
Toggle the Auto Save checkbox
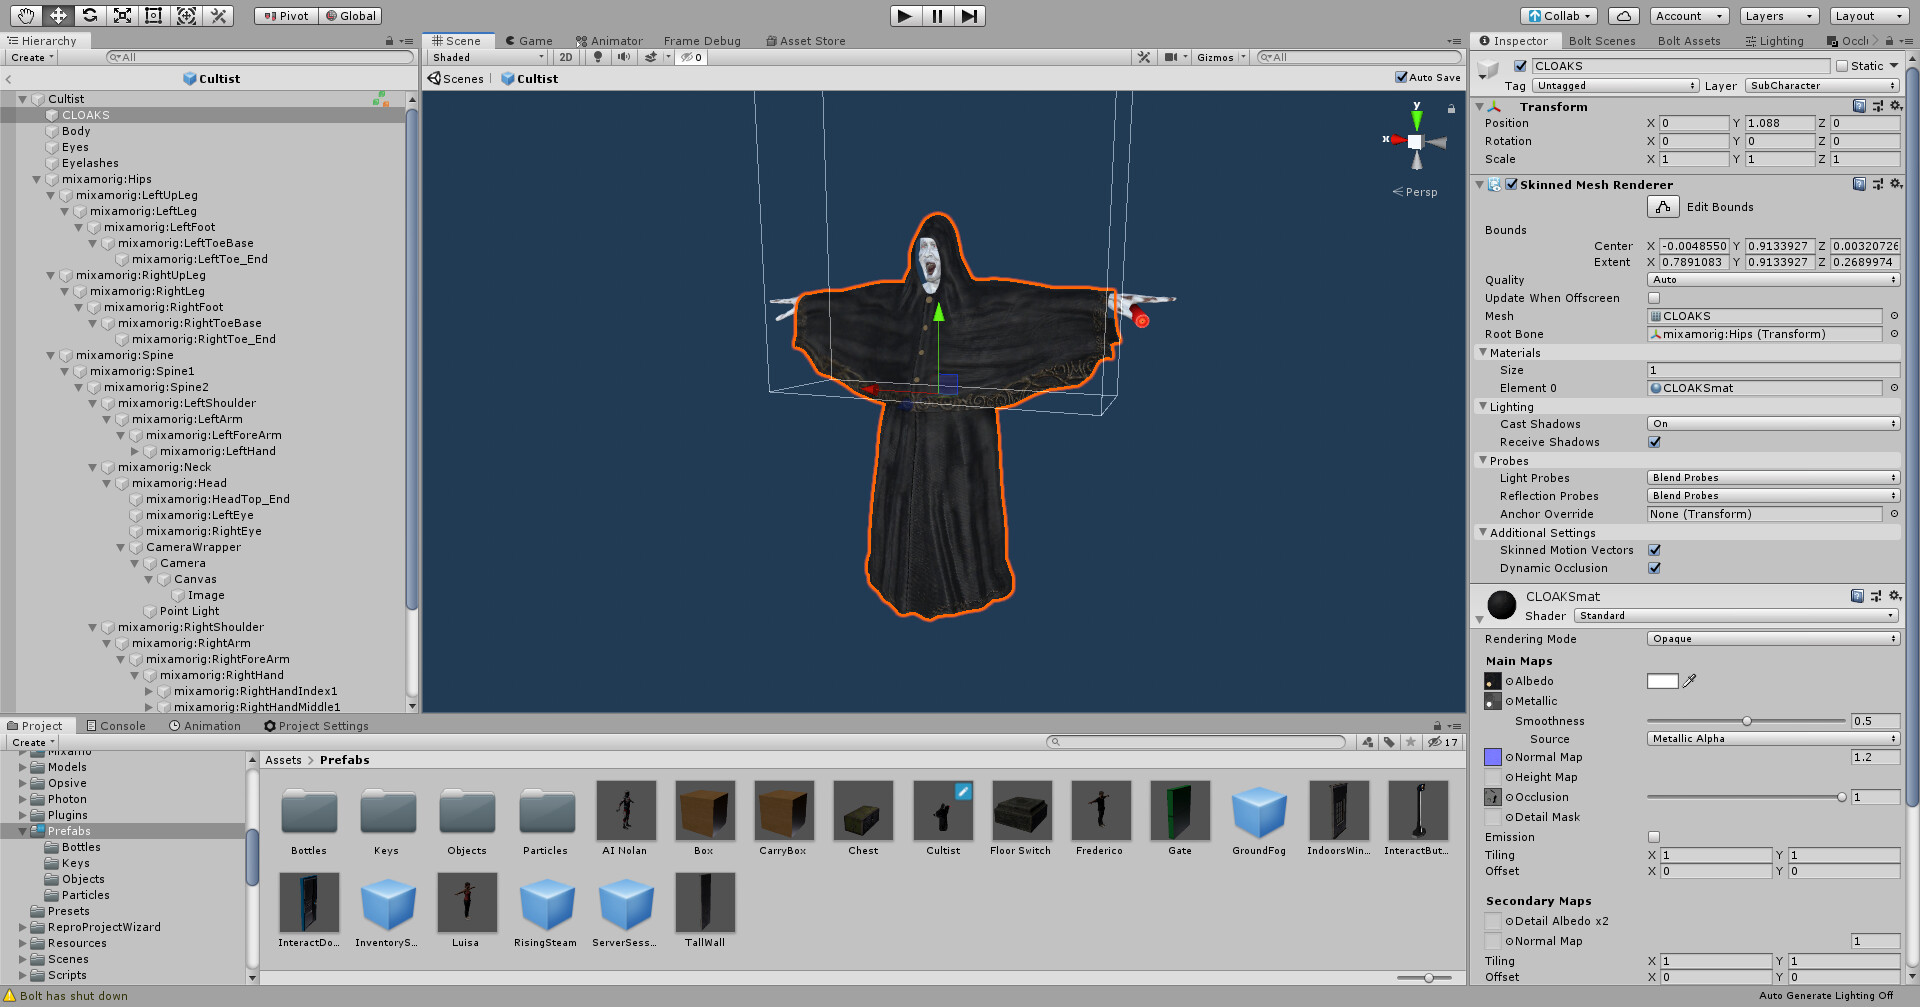(x=1402, y=77)
